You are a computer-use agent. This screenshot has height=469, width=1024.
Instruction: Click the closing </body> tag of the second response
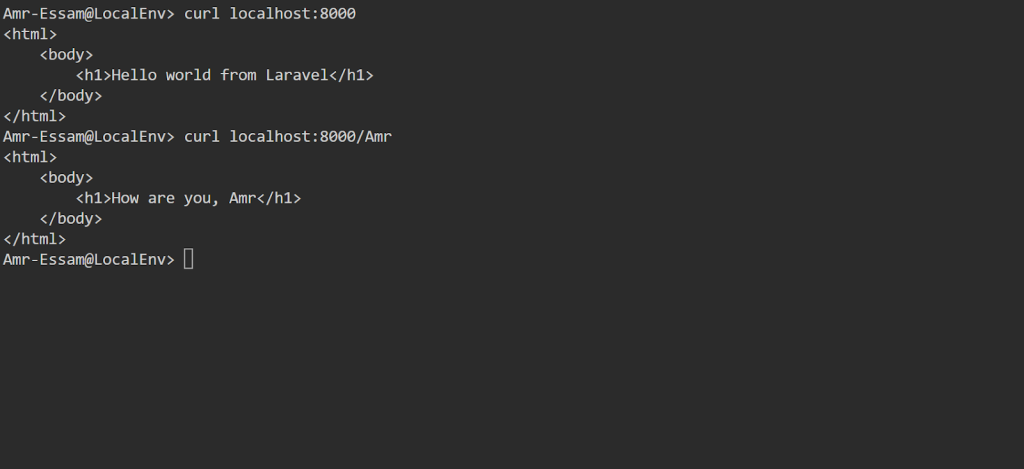click(x=71, y=219)
